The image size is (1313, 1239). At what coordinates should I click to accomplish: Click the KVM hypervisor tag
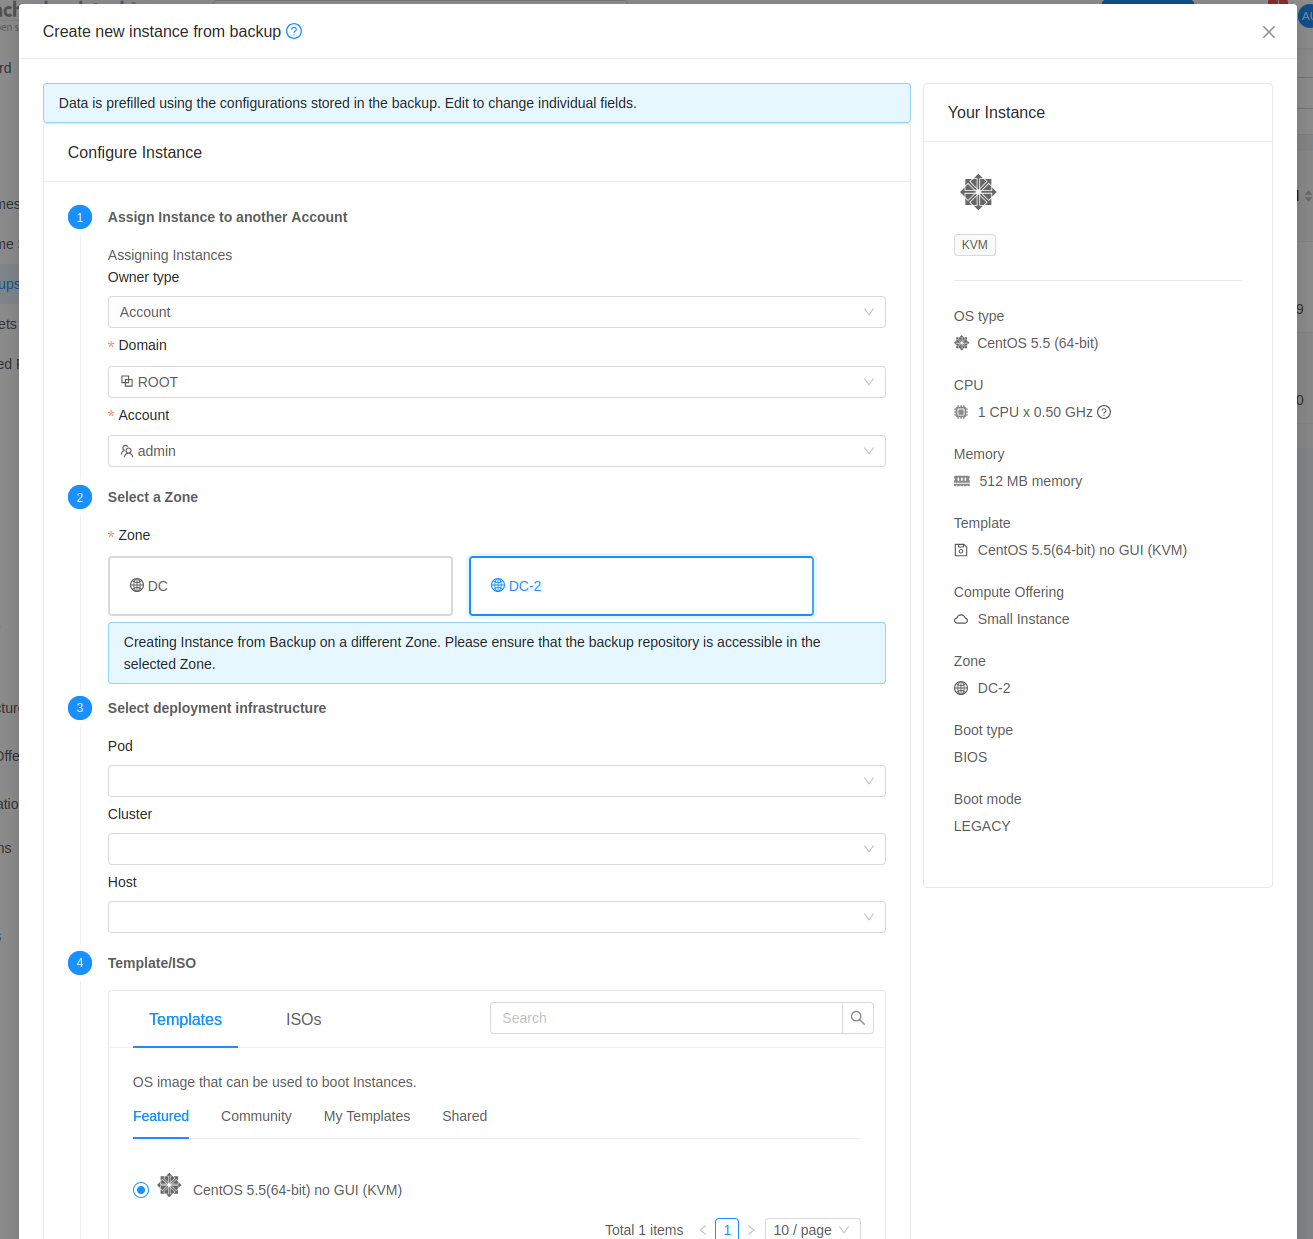pyautogui.click(x=974, y=245)
